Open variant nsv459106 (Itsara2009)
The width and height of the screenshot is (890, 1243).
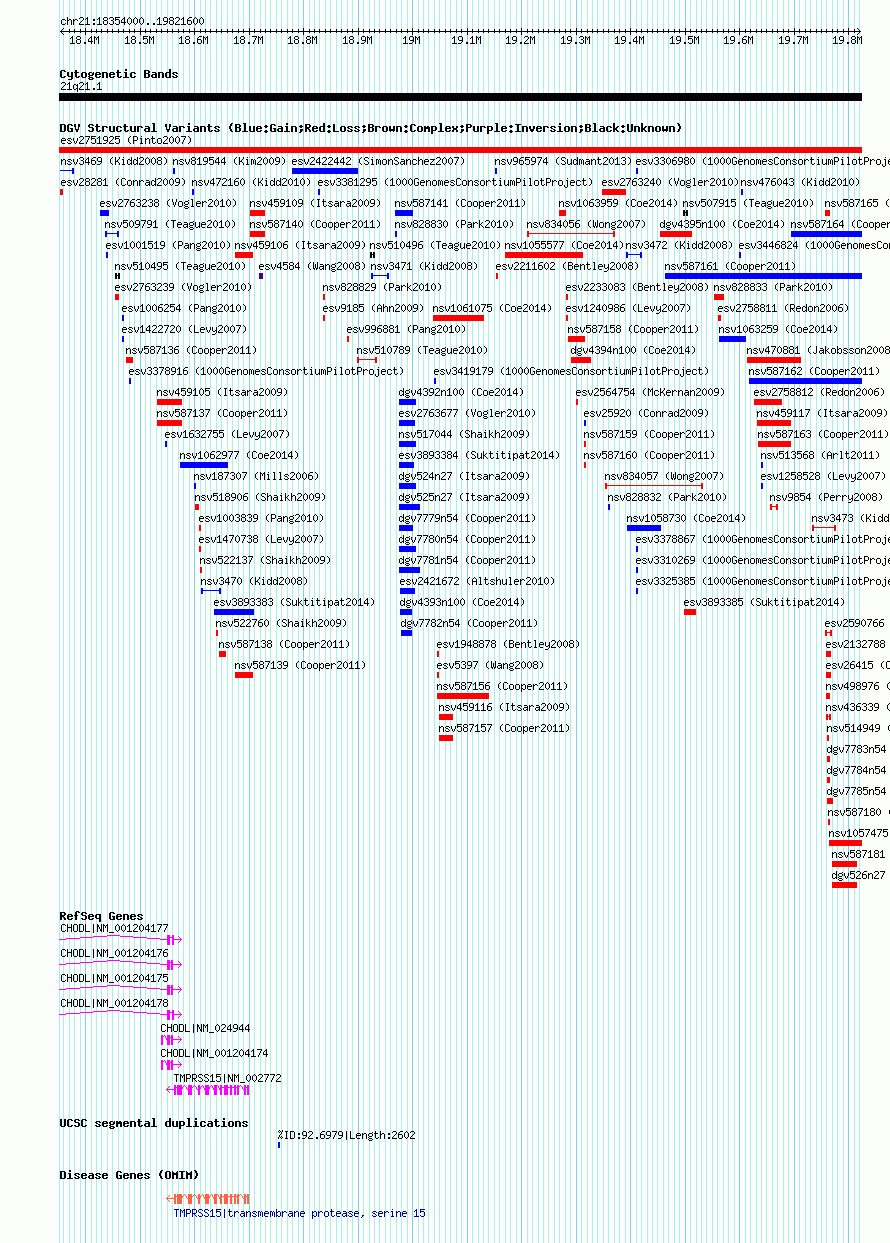coord(301,245)
